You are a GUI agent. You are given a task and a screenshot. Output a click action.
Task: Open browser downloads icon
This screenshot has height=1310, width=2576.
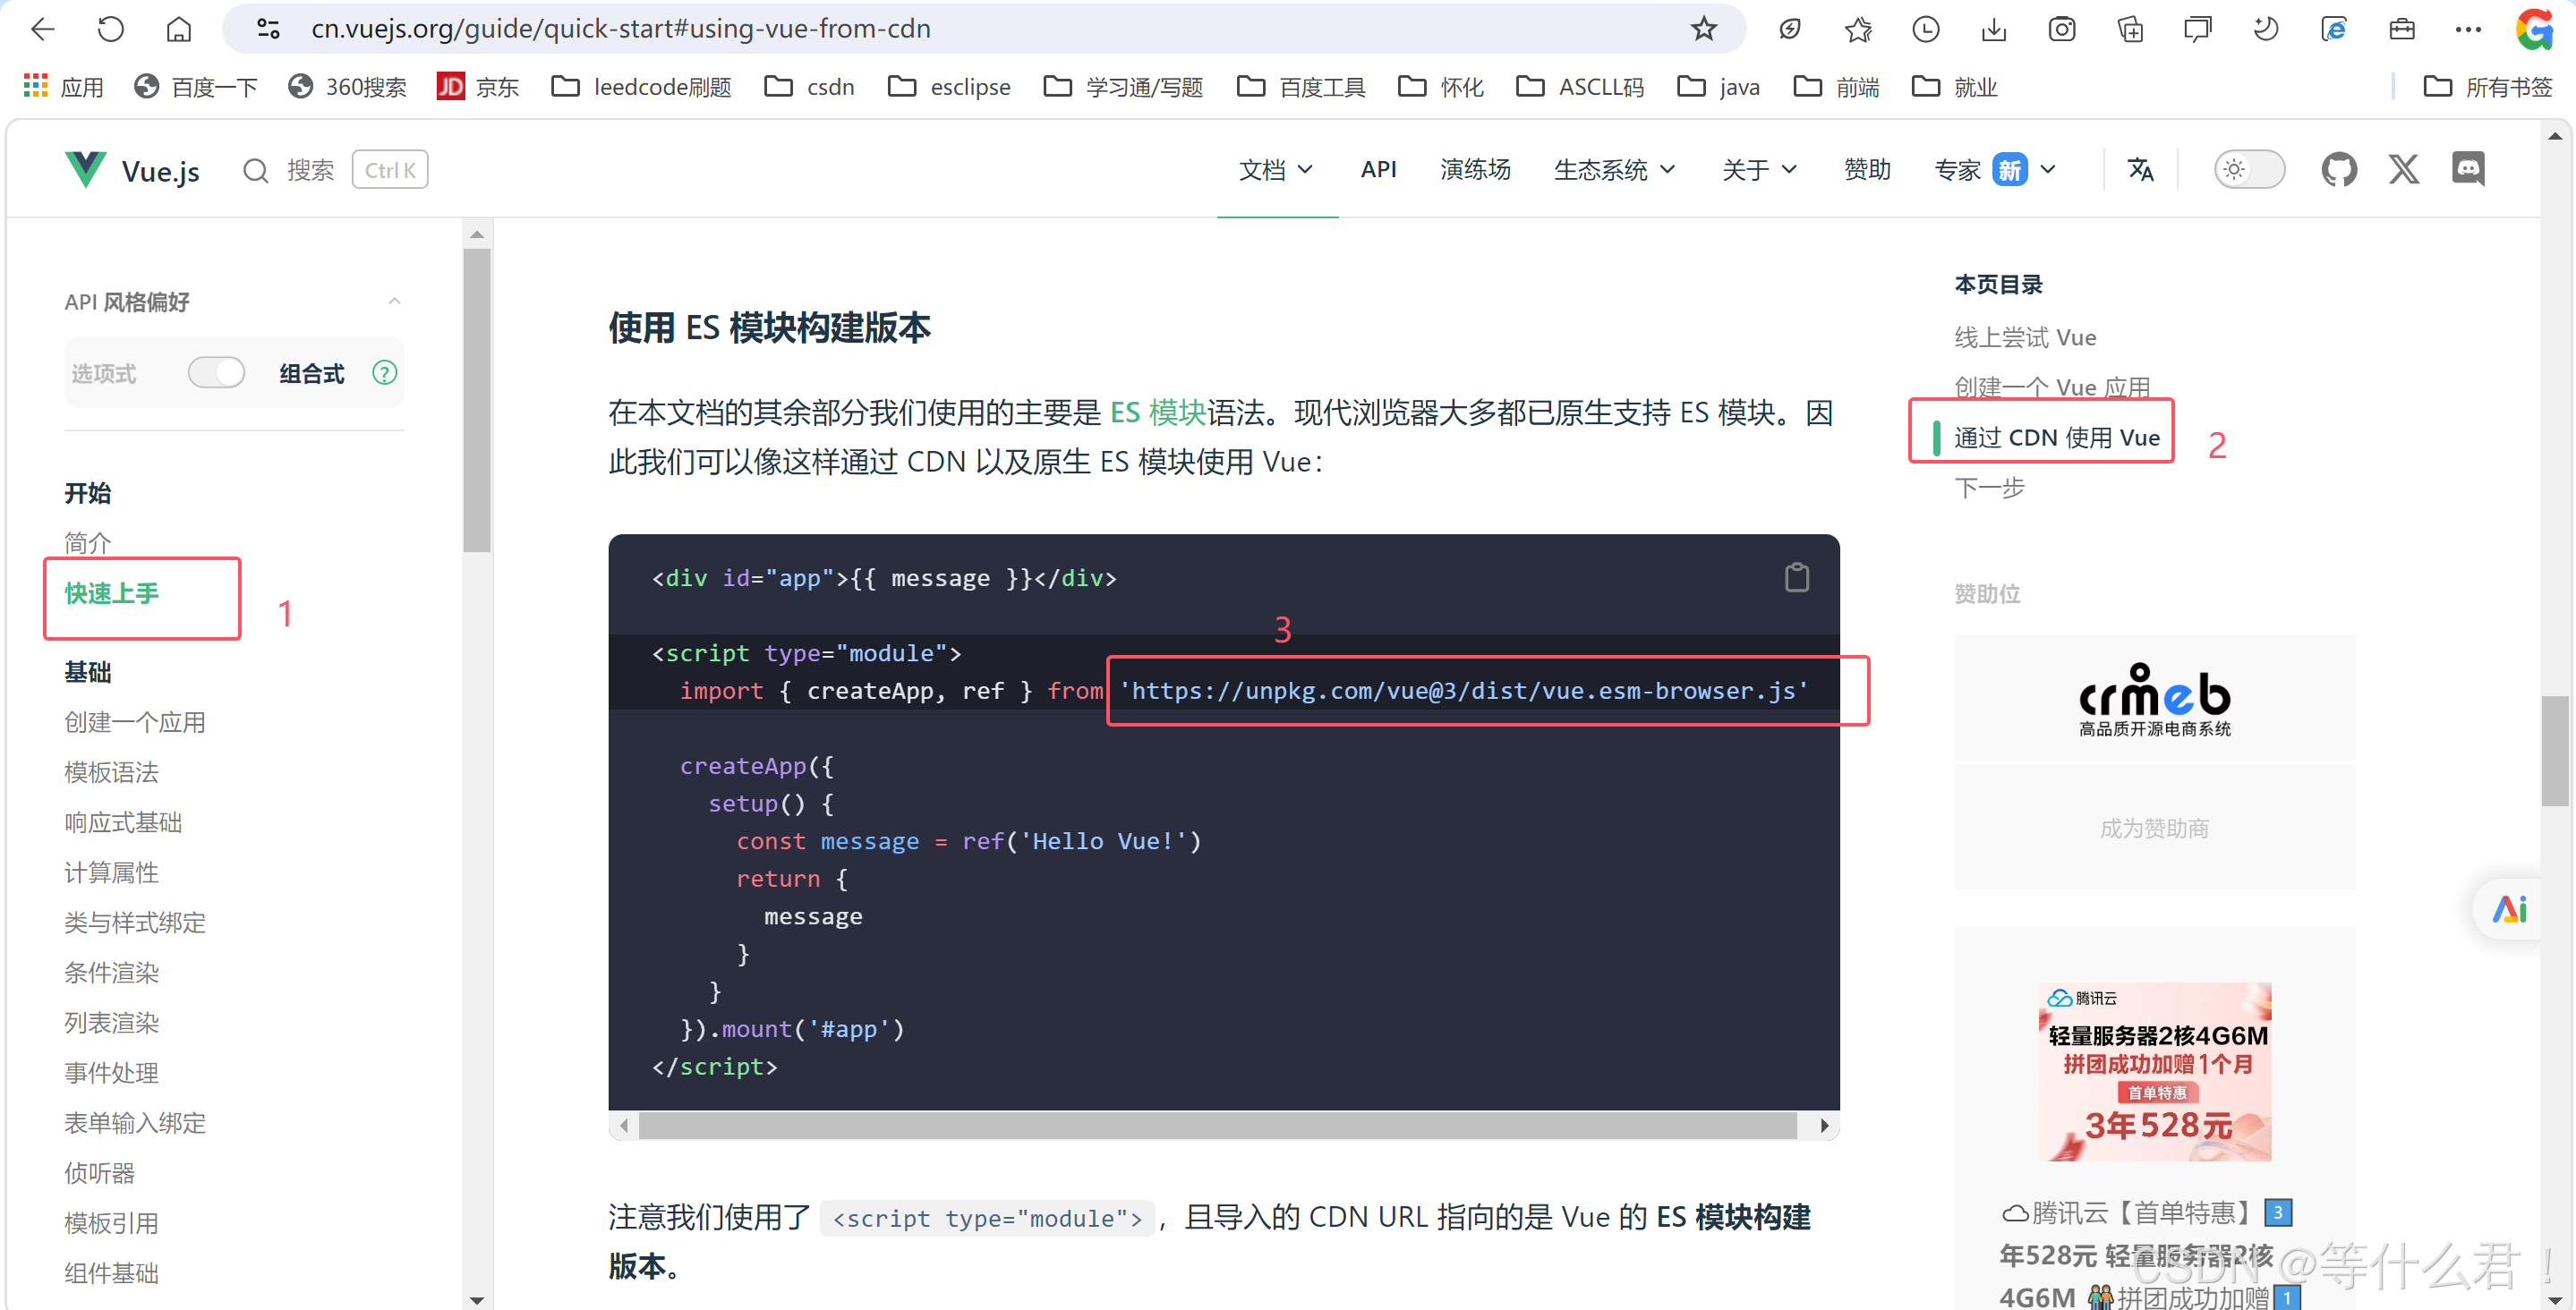click(1993, 29)
